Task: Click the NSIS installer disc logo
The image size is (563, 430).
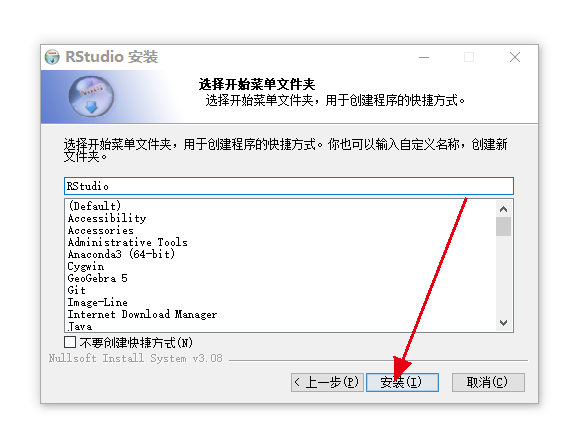Action: 92,96
